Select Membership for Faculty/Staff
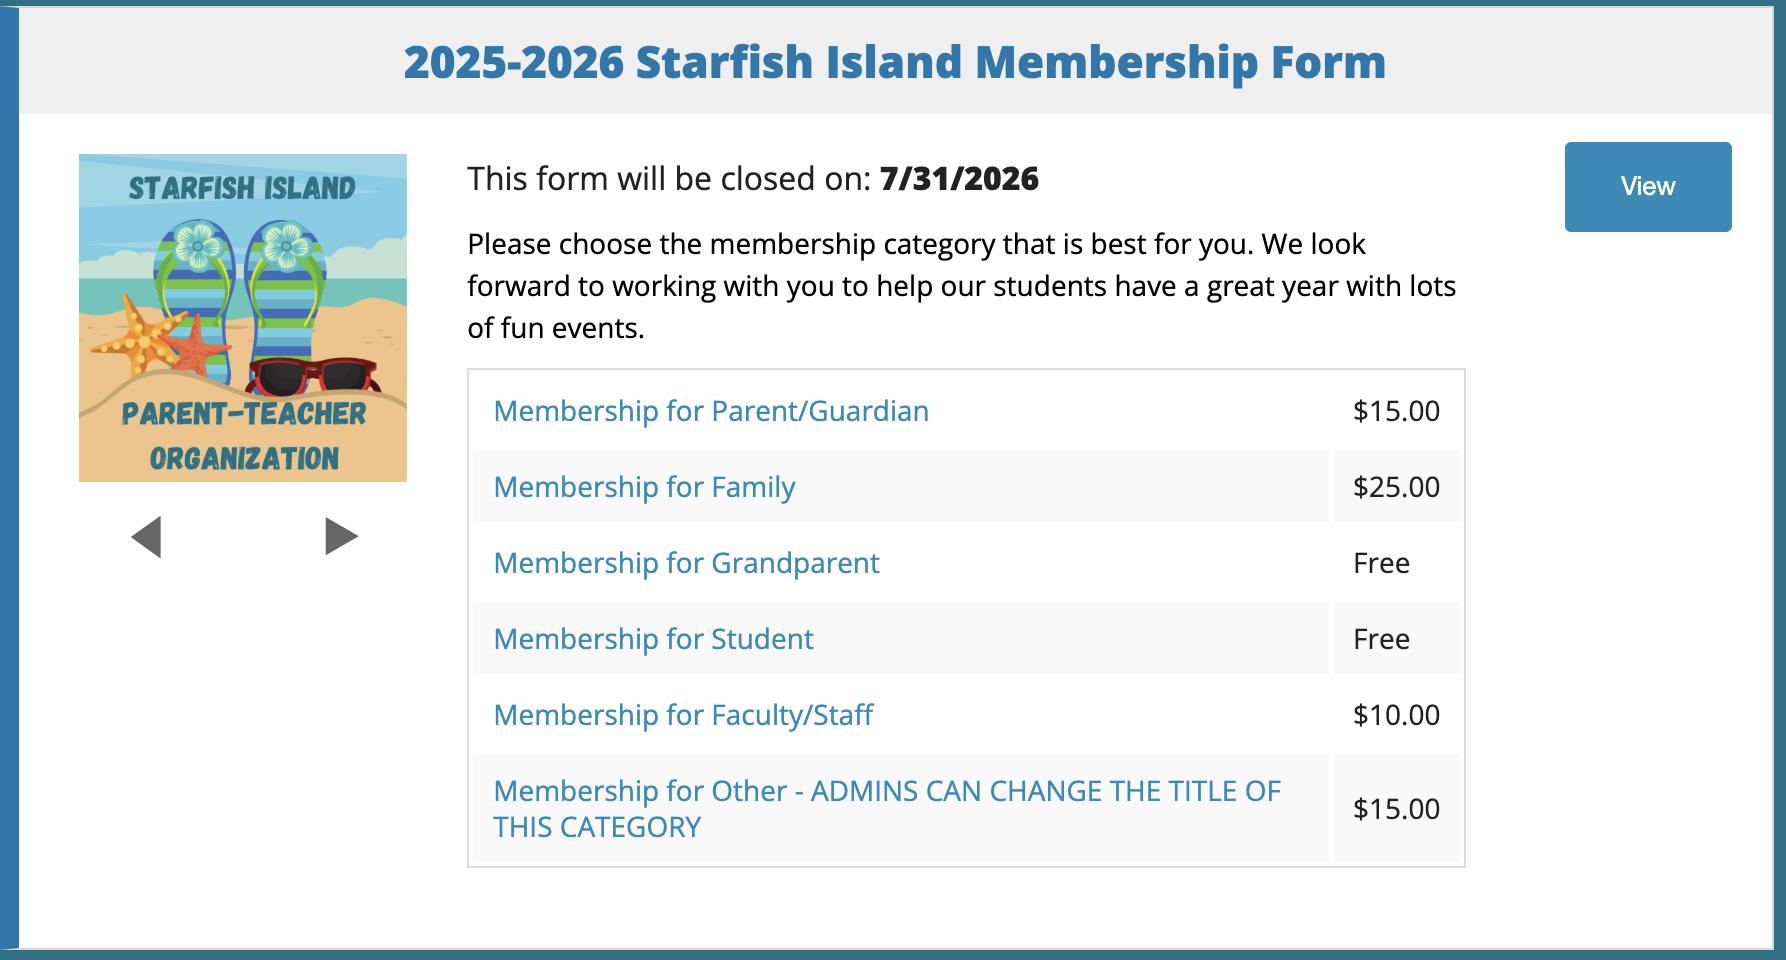 tap(683, 715)
